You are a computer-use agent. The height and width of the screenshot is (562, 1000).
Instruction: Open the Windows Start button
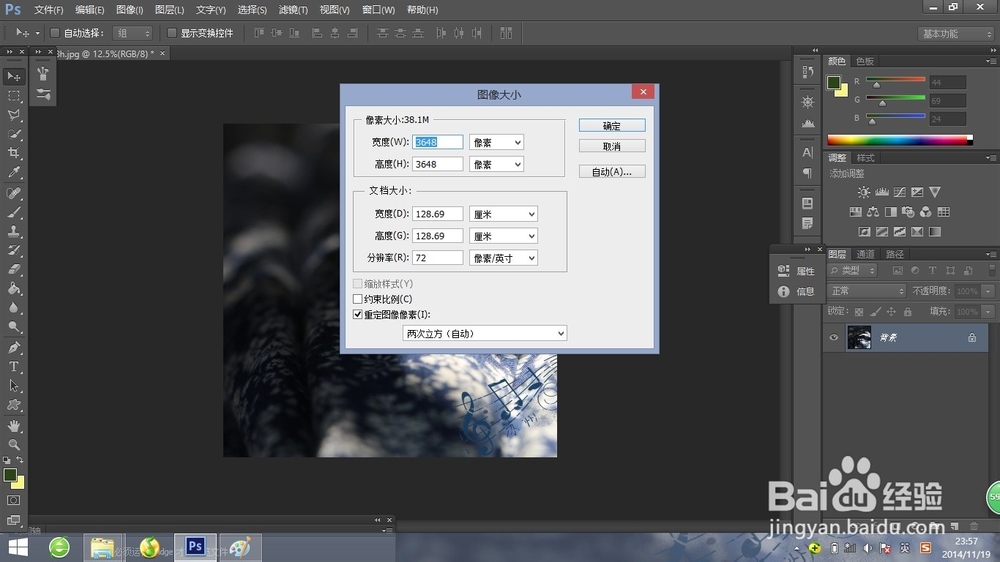tap(18, 547)
